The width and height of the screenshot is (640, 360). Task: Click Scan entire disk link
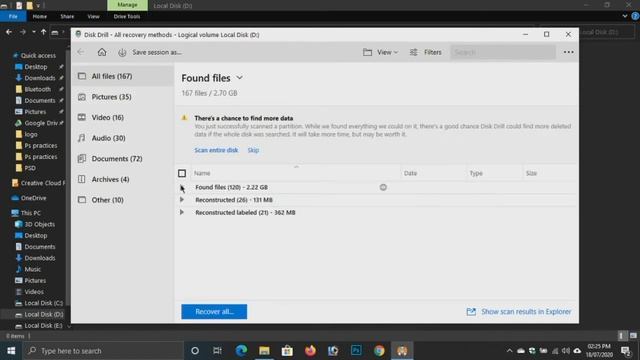[216, 150]
